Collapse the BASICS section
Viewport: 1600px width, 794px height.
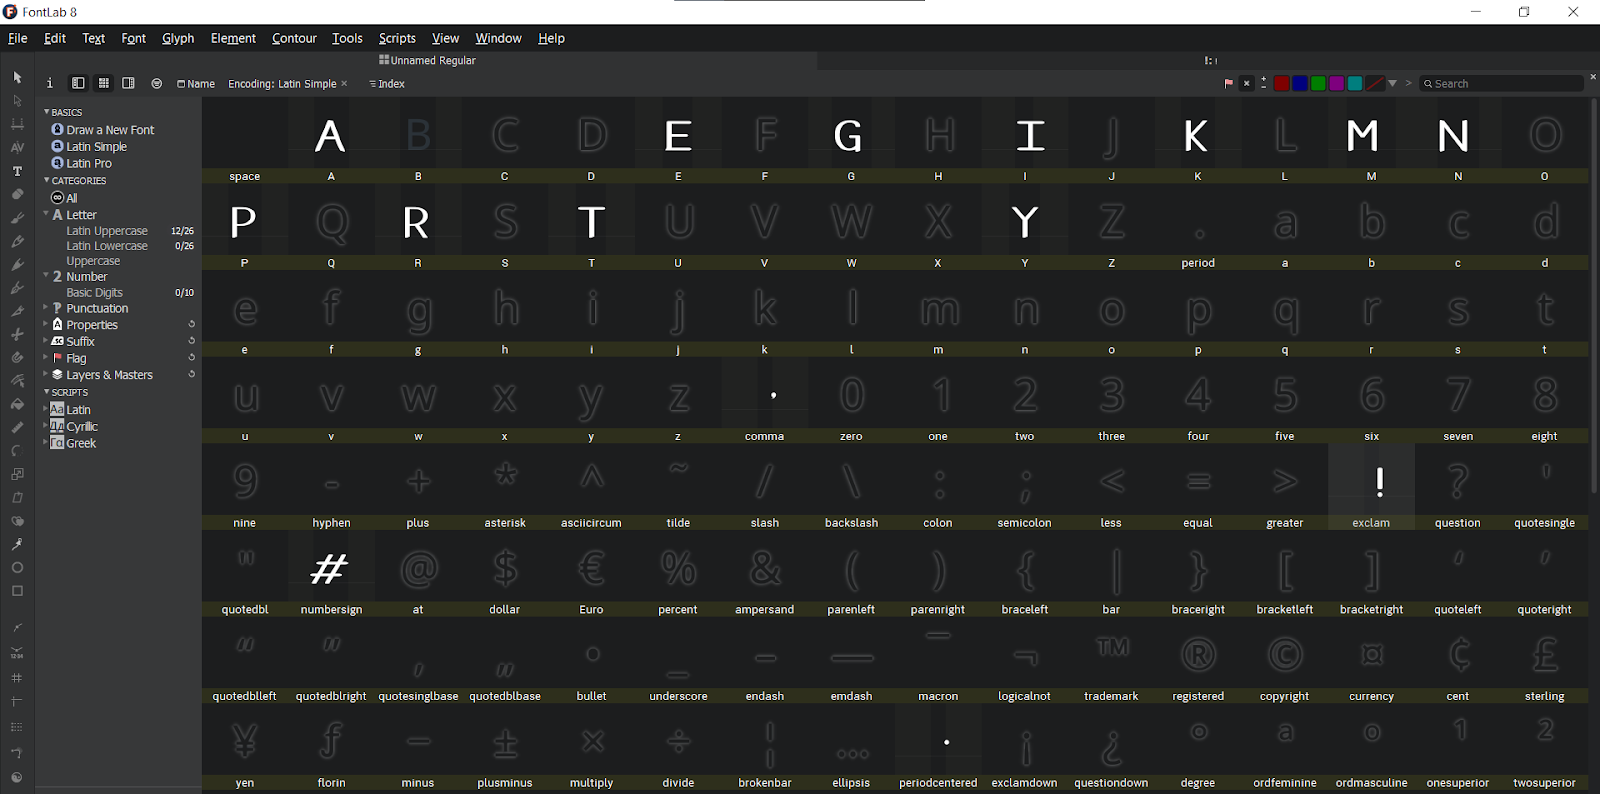[46, 112]
